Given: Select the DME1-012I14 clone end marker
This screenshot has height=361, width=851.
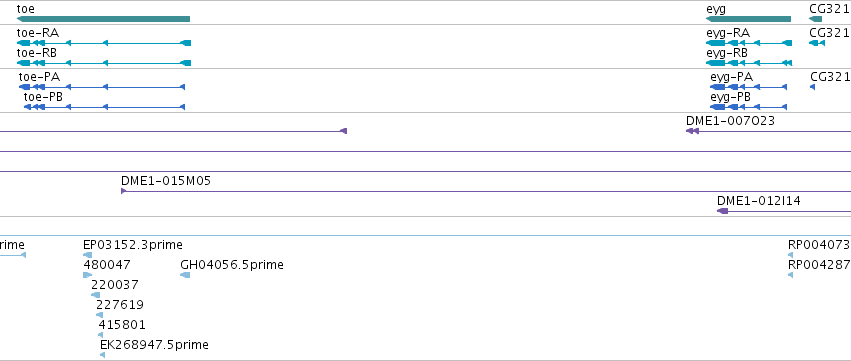Looking at the screenshot, I should point(722,211).
